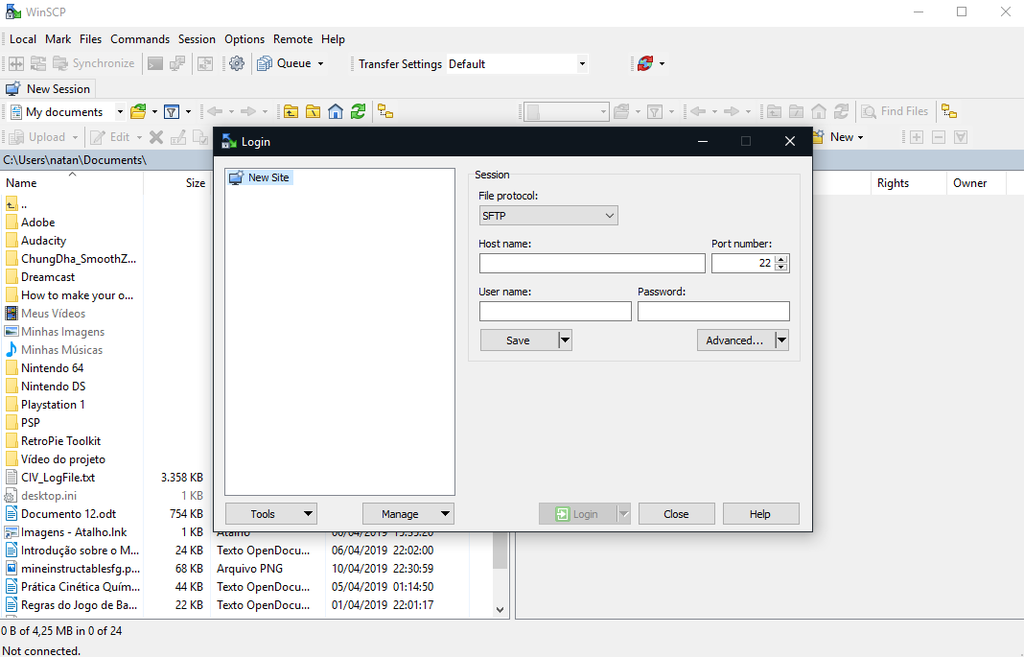
Task: Open the Remote menu
Action: 293,39
